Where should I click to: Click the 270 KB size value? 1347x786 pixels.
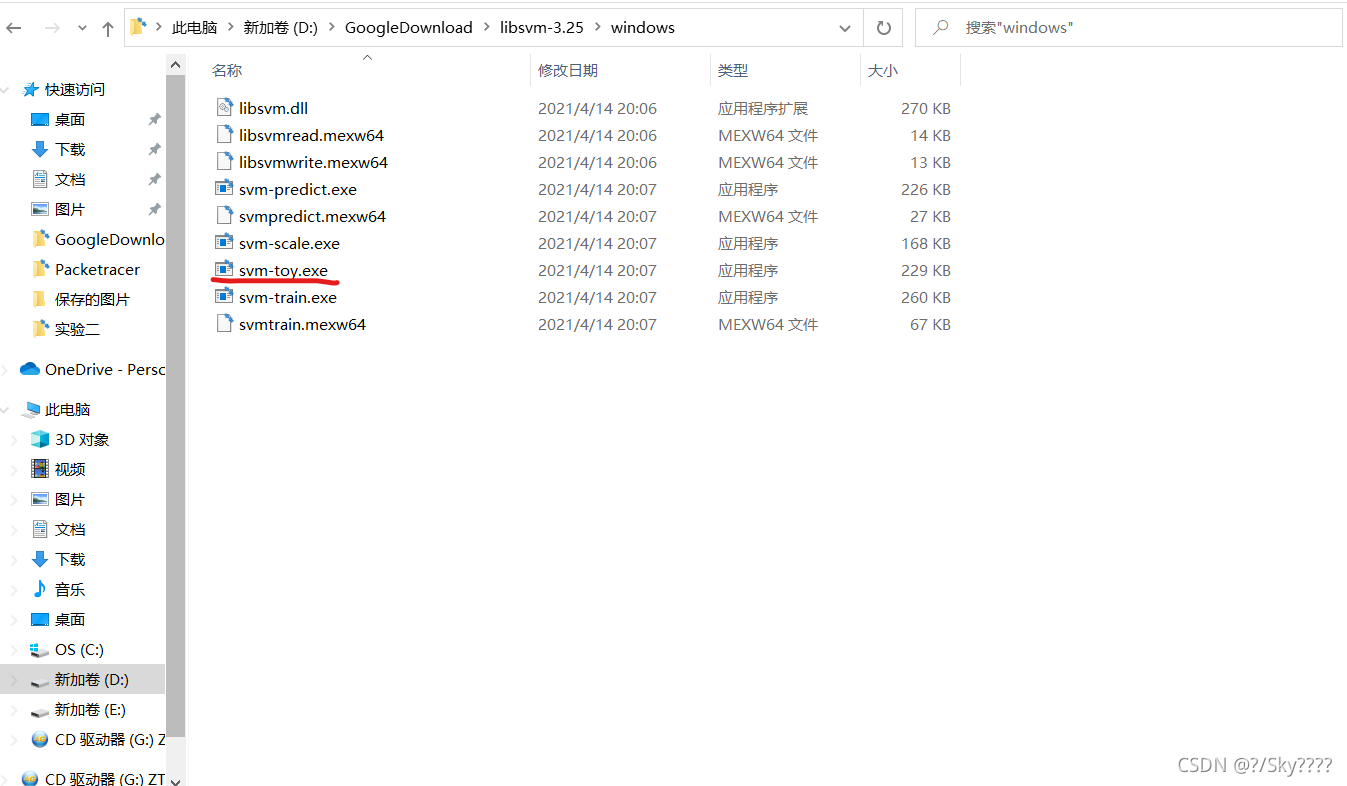click(926, 108)
